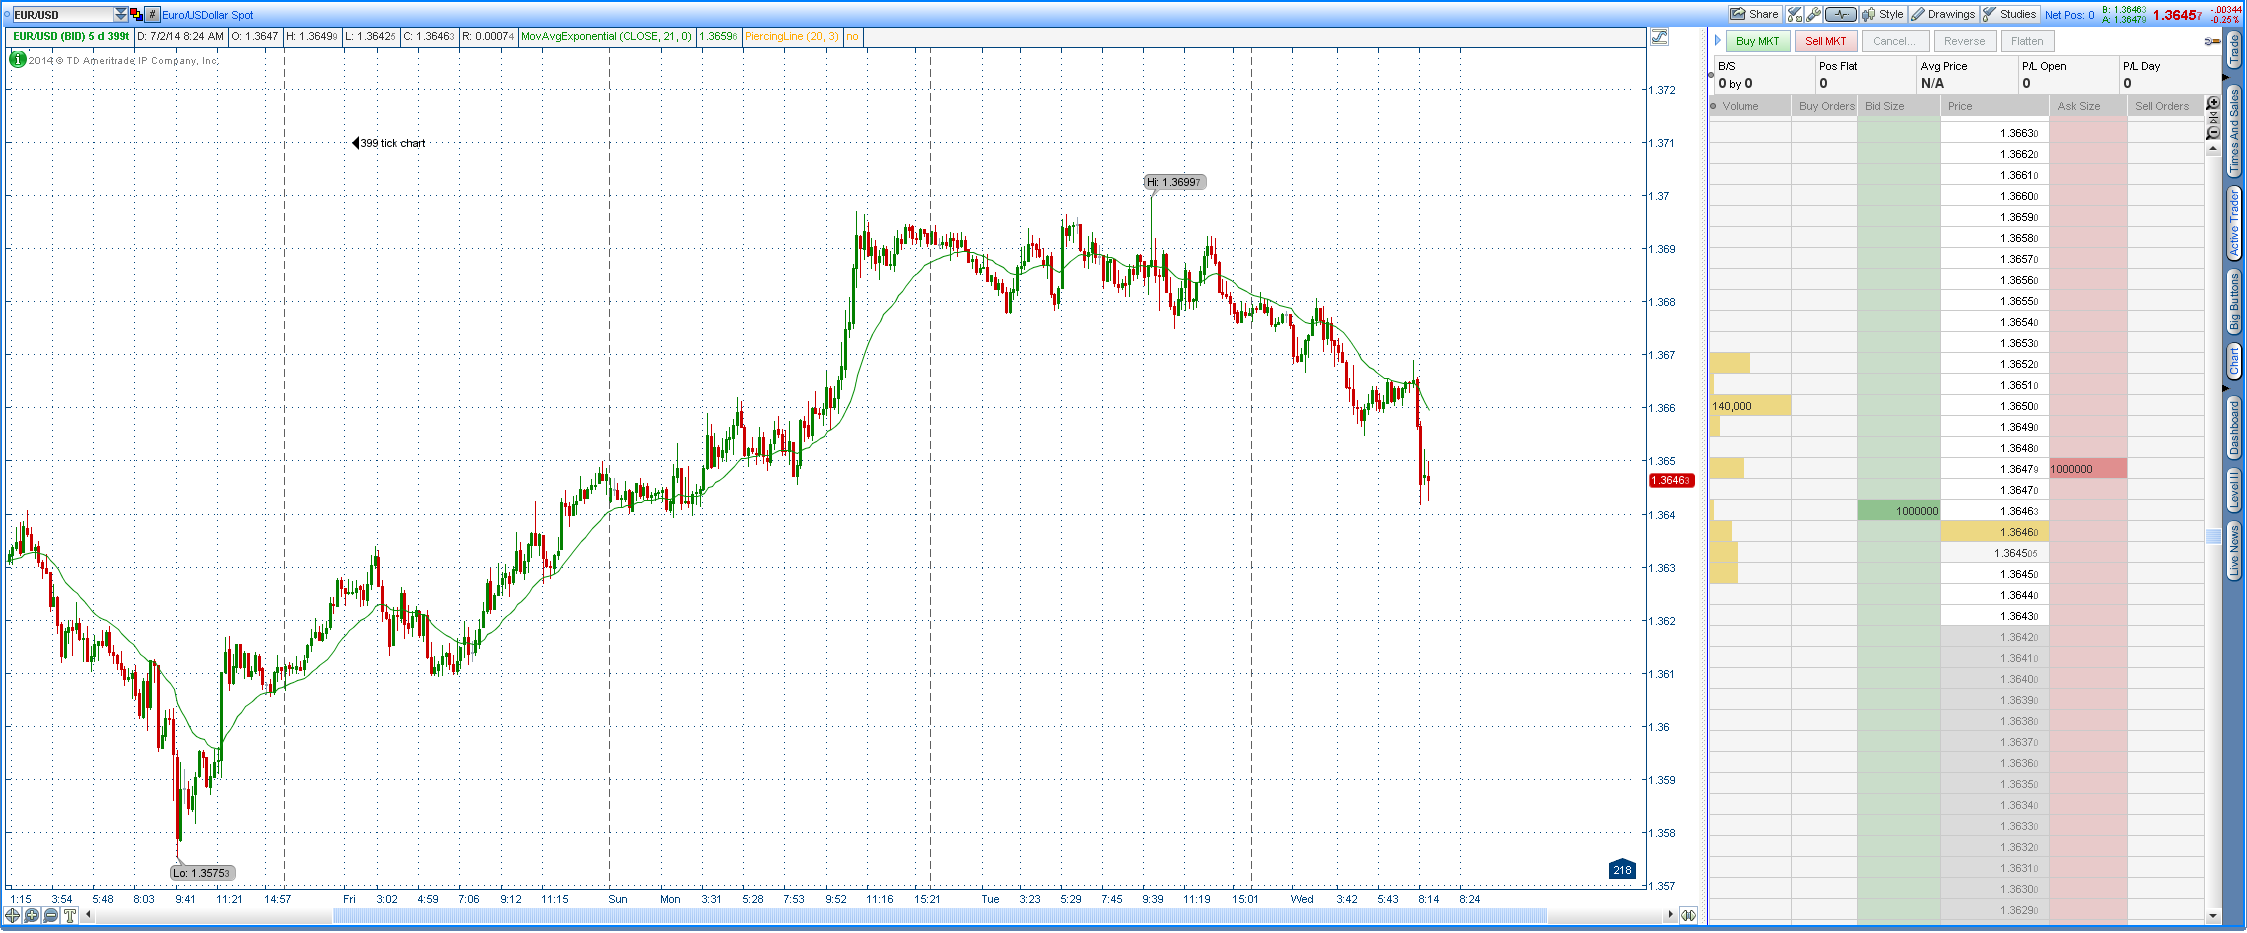Viewport: 2247px width, 933px height.
Task: Click the EUR/USD symbol input field
Action: pyautogui.click(x=63, y=15)
